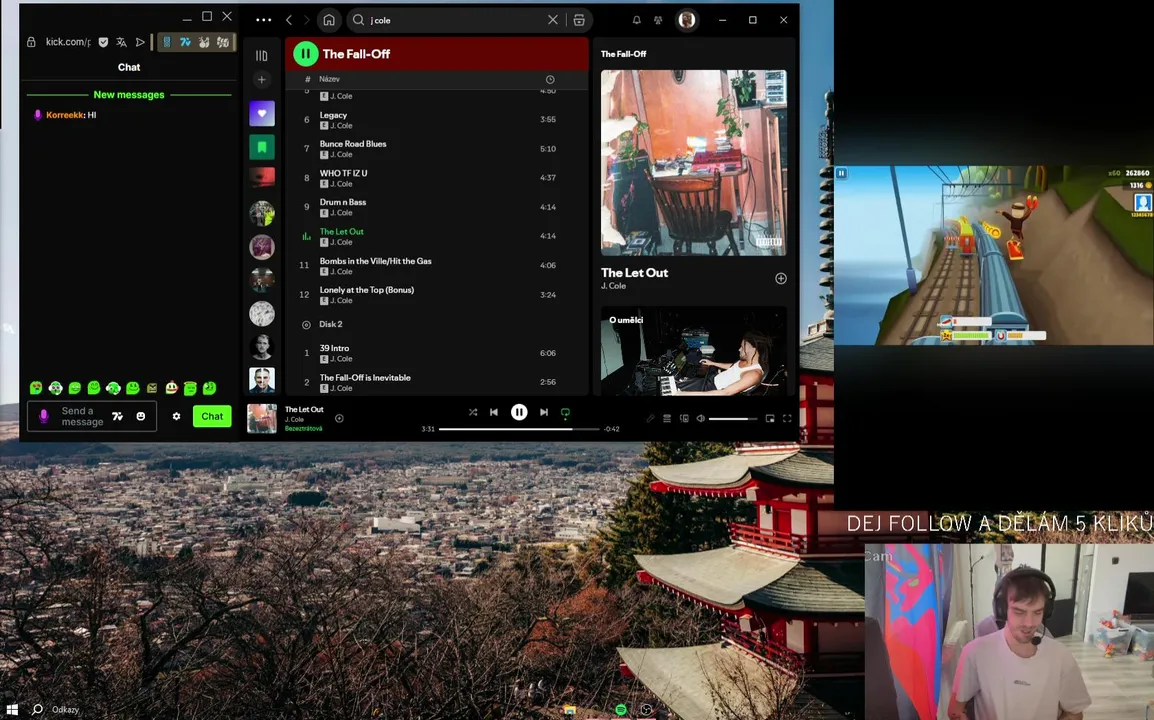1154x720 pixels.
Task: Open the Friend Activity icon
Action: [658, 20]
